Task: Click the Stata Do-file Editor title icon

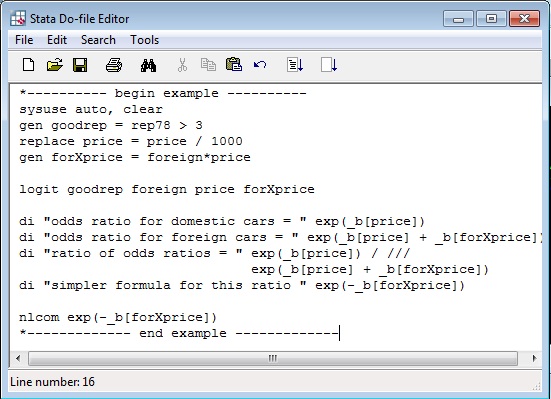Action: coord(18,18)
